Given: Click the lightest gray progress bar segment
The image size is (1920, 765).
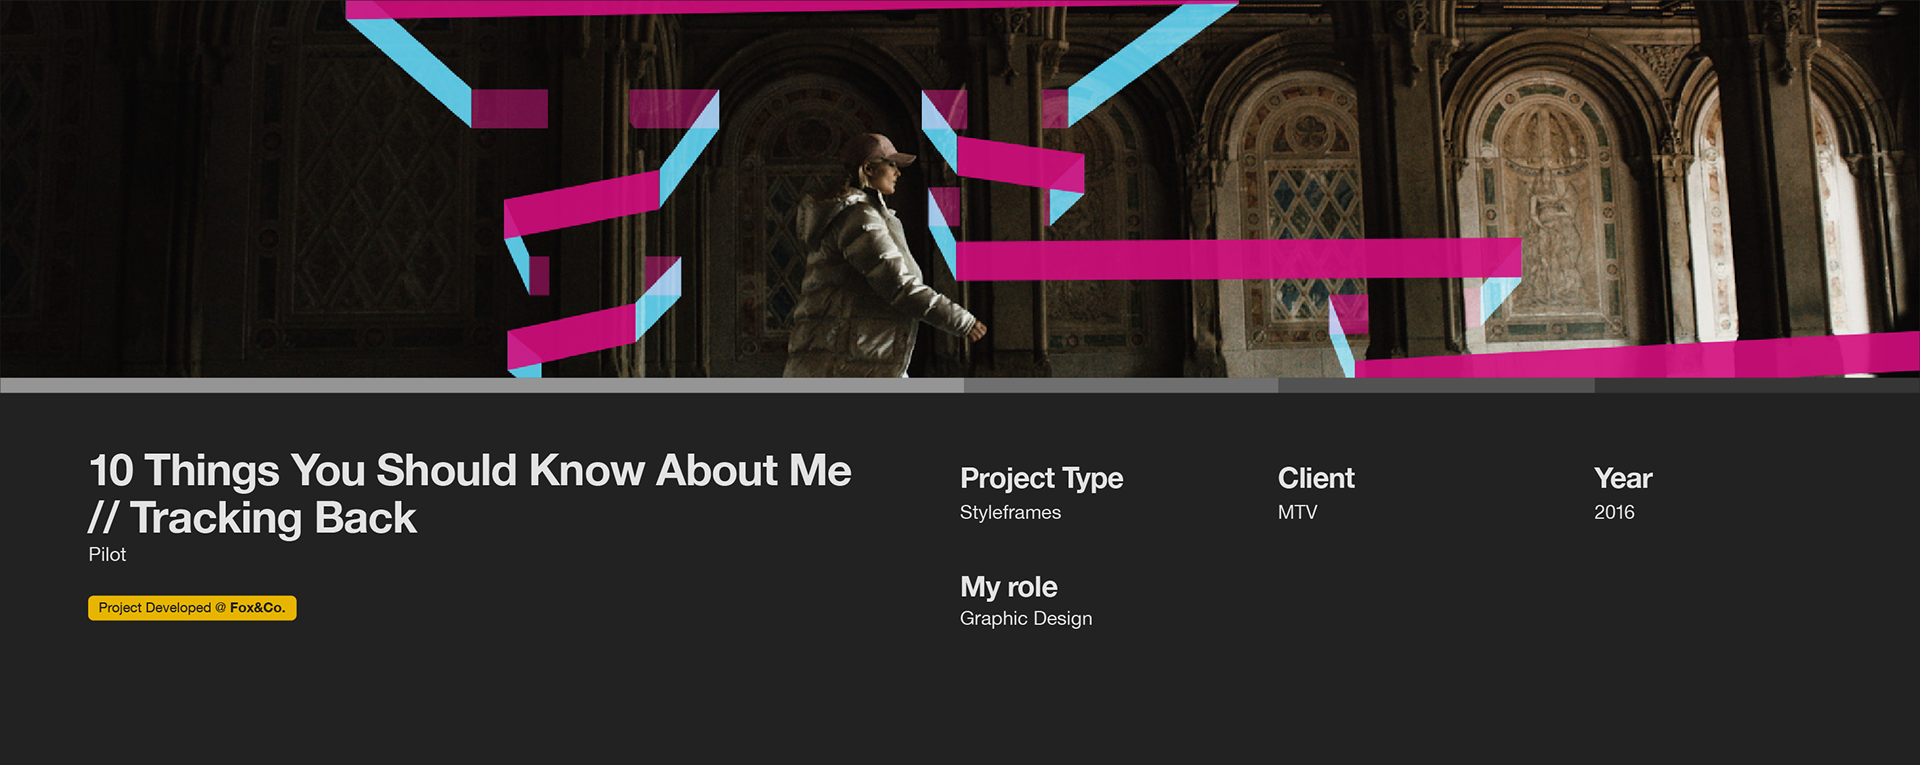Looking at the screenshot, I should (481, 385).
